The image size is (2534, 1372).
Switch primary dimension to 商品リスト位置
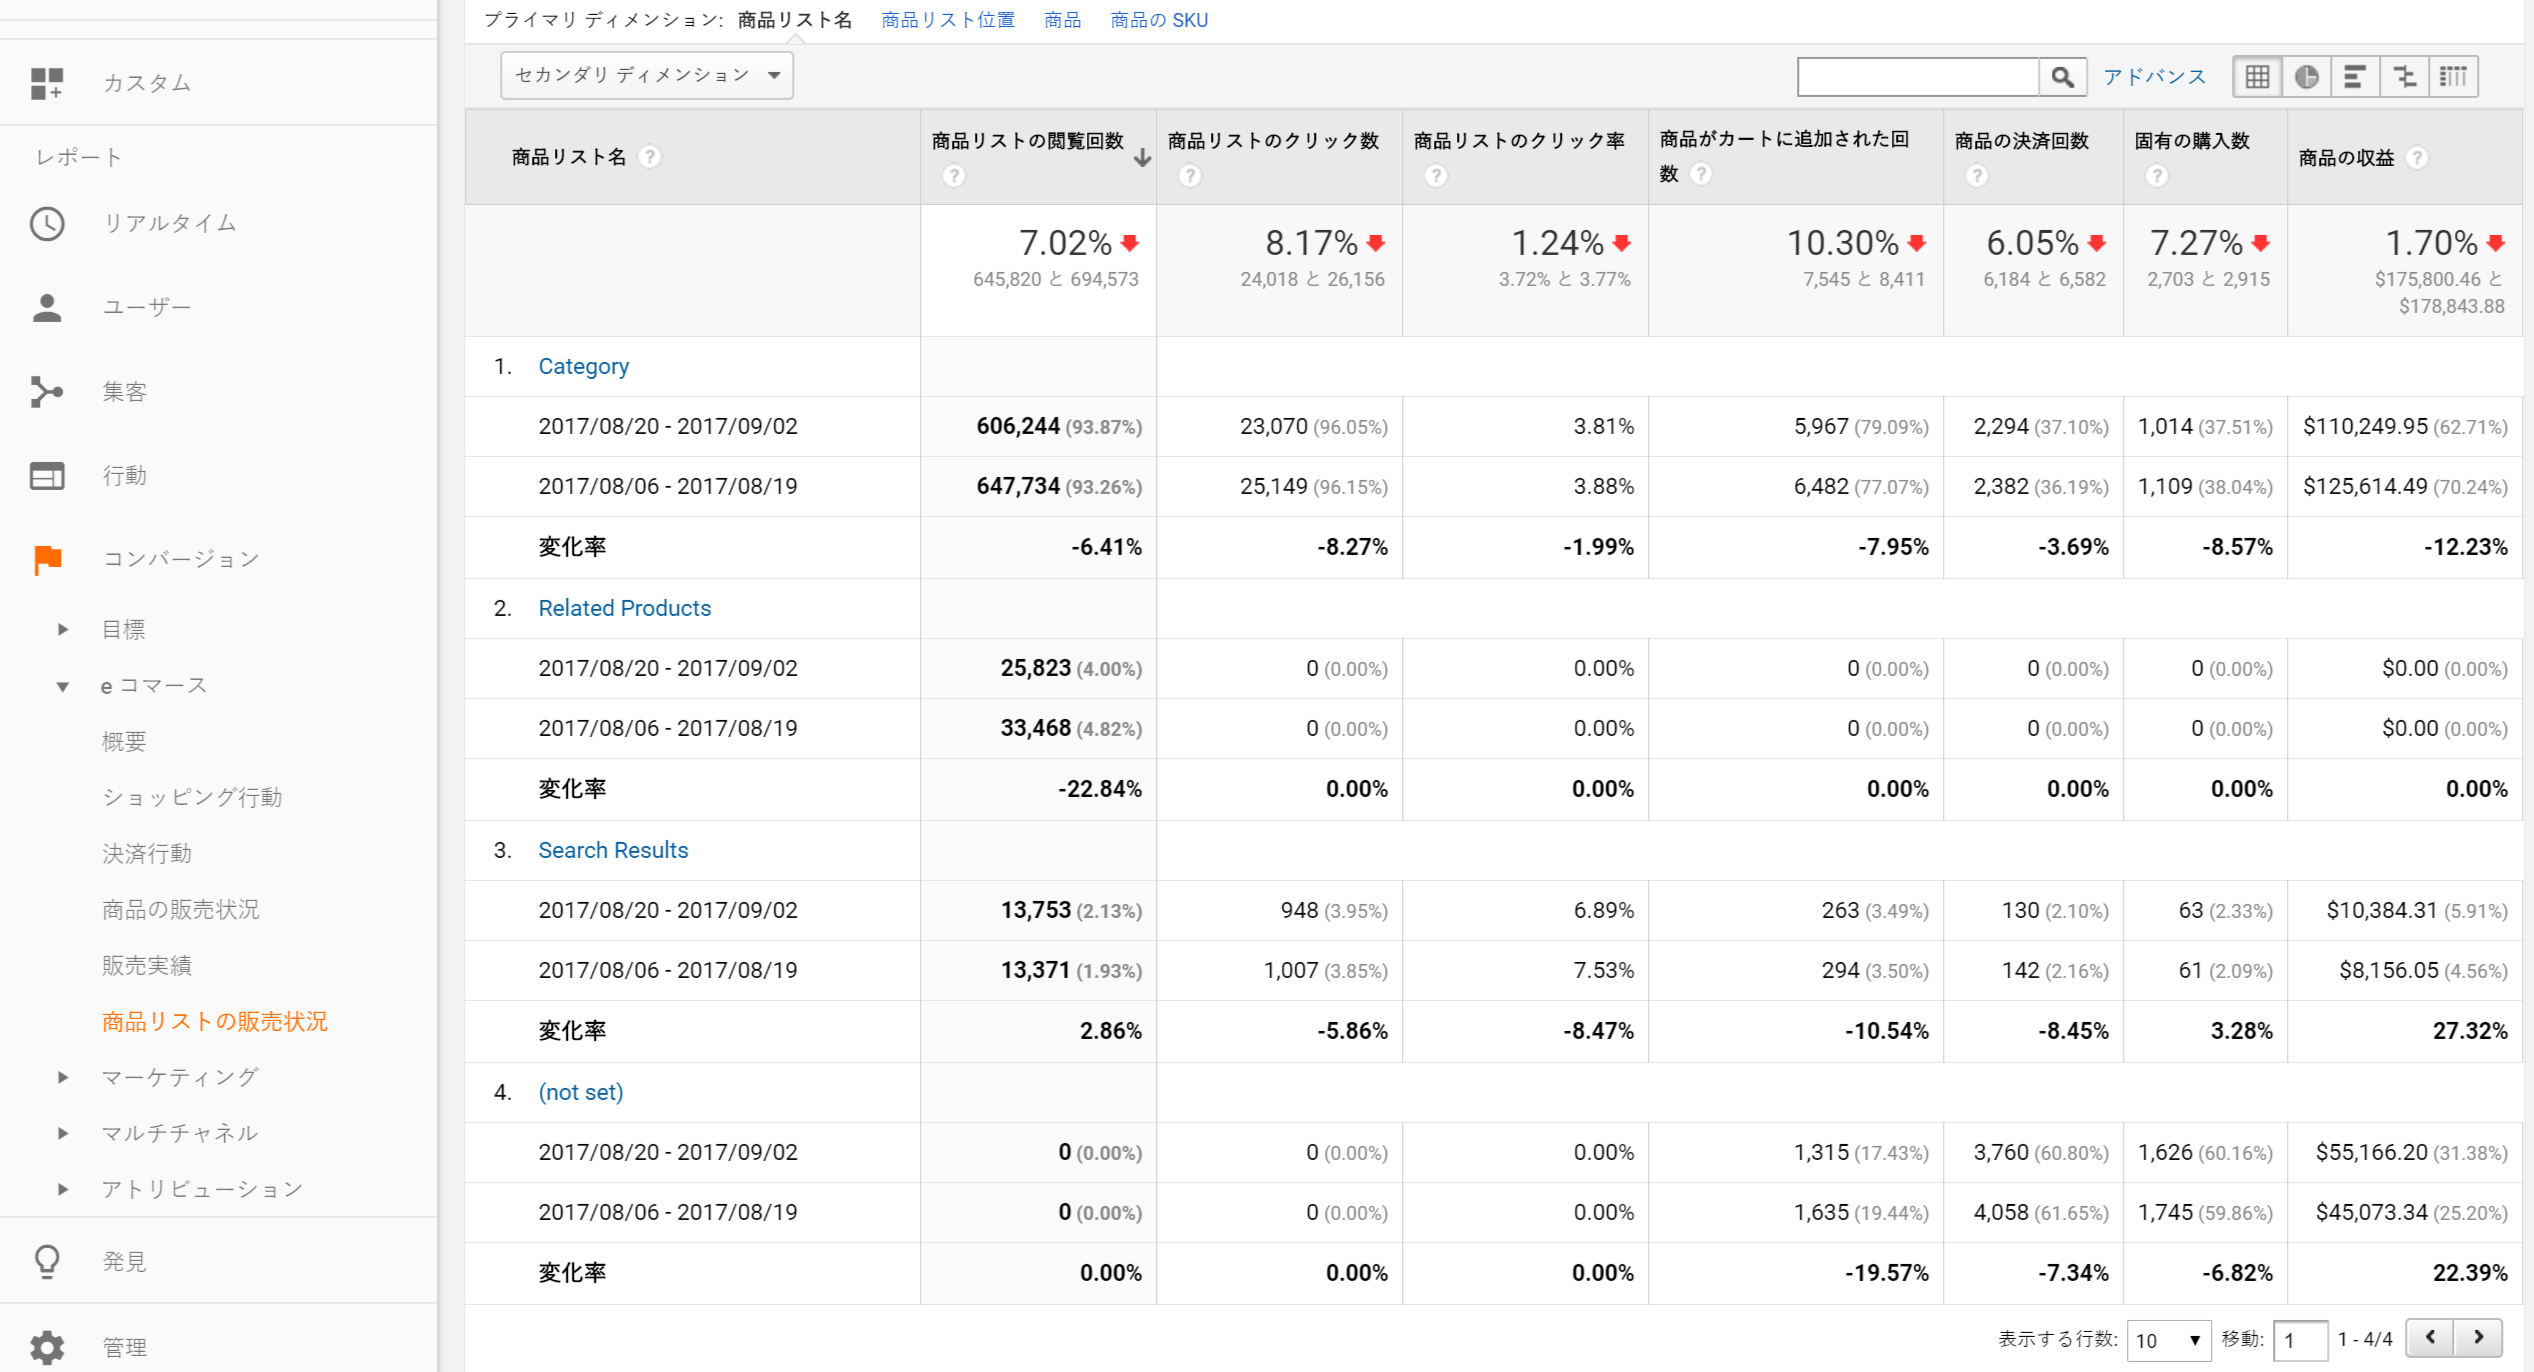(x=947, y=20)
